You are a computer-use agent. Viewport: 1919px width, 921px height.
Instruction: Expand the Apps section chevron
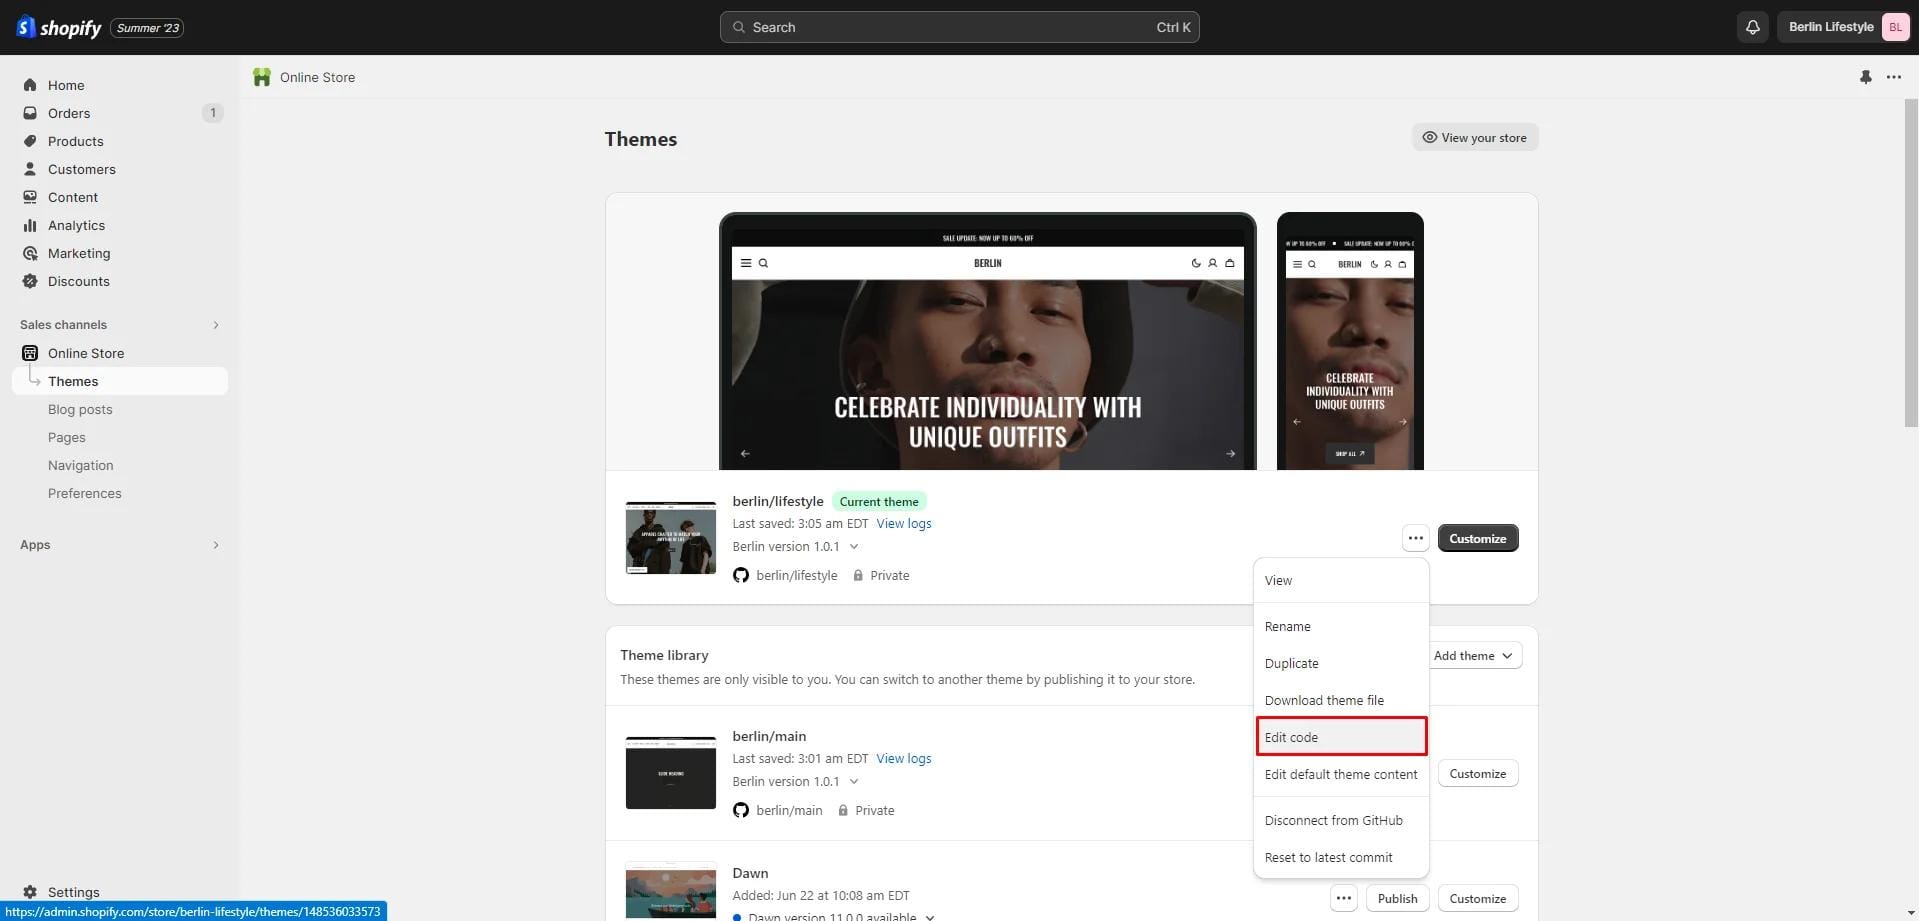(x=216, y=545)
